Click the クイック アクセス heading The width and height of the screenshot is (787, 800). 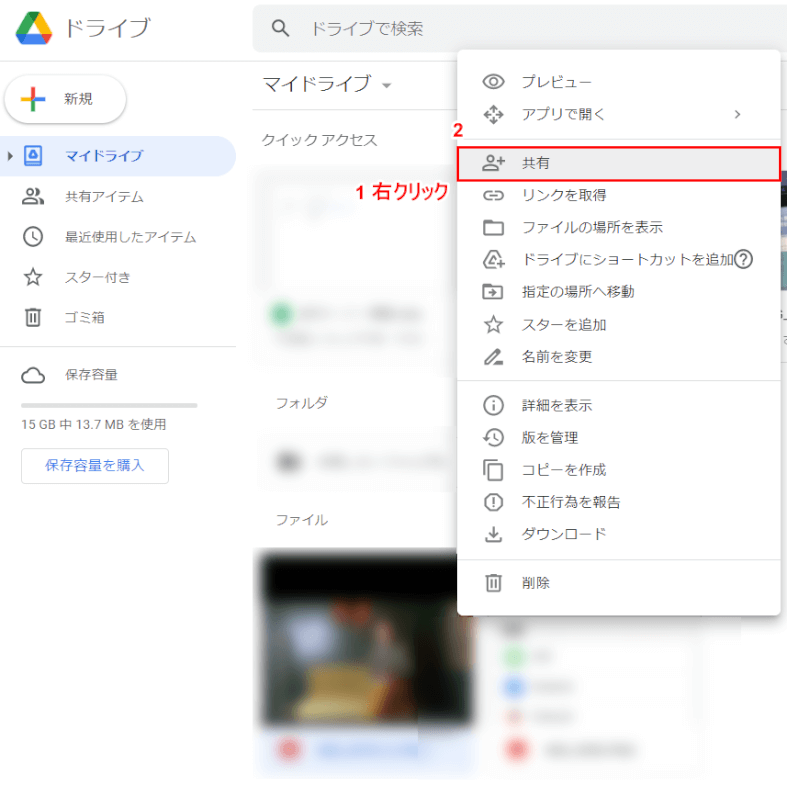319,140
